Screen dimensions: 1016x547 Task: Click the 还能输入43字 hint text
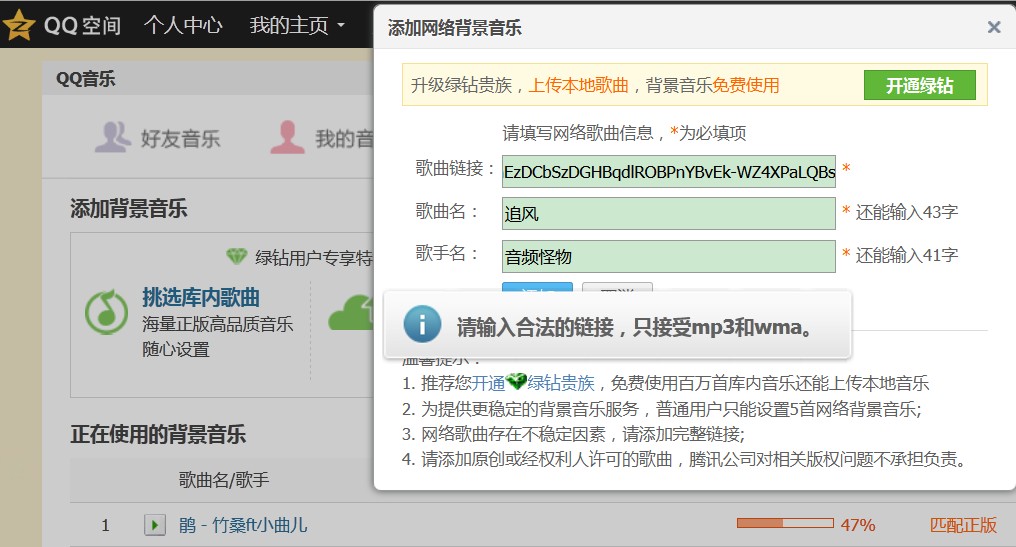pyautogui.click(x=906, y=213)
